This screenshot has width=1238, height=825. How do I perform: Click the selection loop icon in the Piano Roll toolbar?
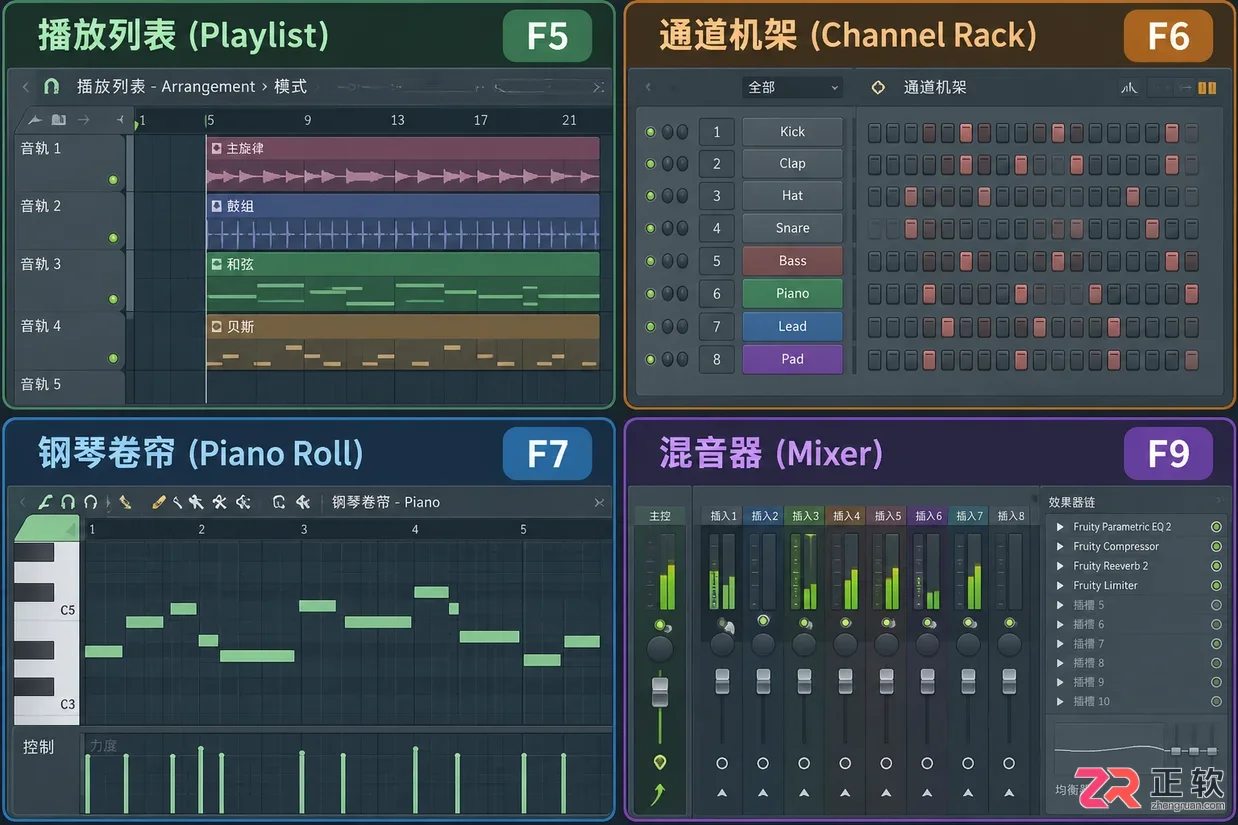279,502
